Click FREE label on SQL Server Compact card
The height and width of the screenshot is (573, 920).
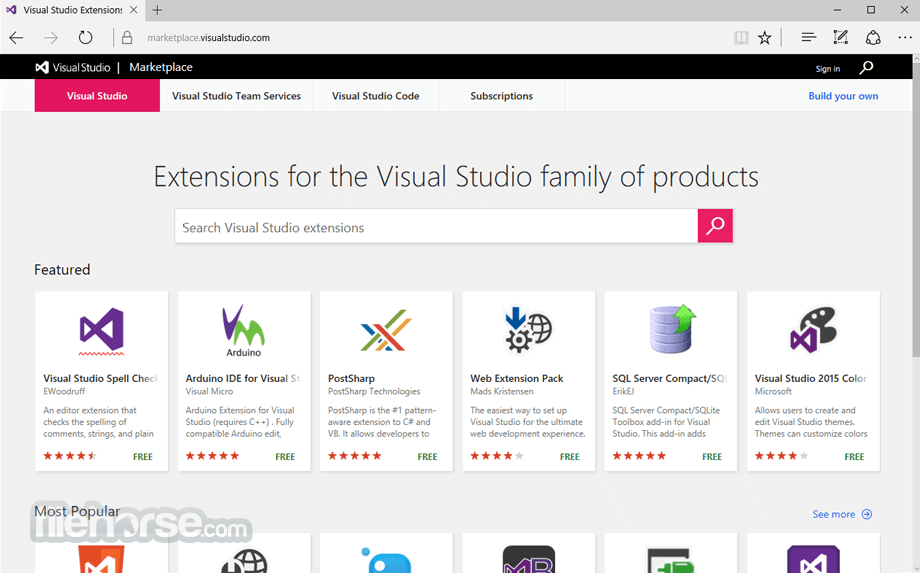[x=712, y=457]
